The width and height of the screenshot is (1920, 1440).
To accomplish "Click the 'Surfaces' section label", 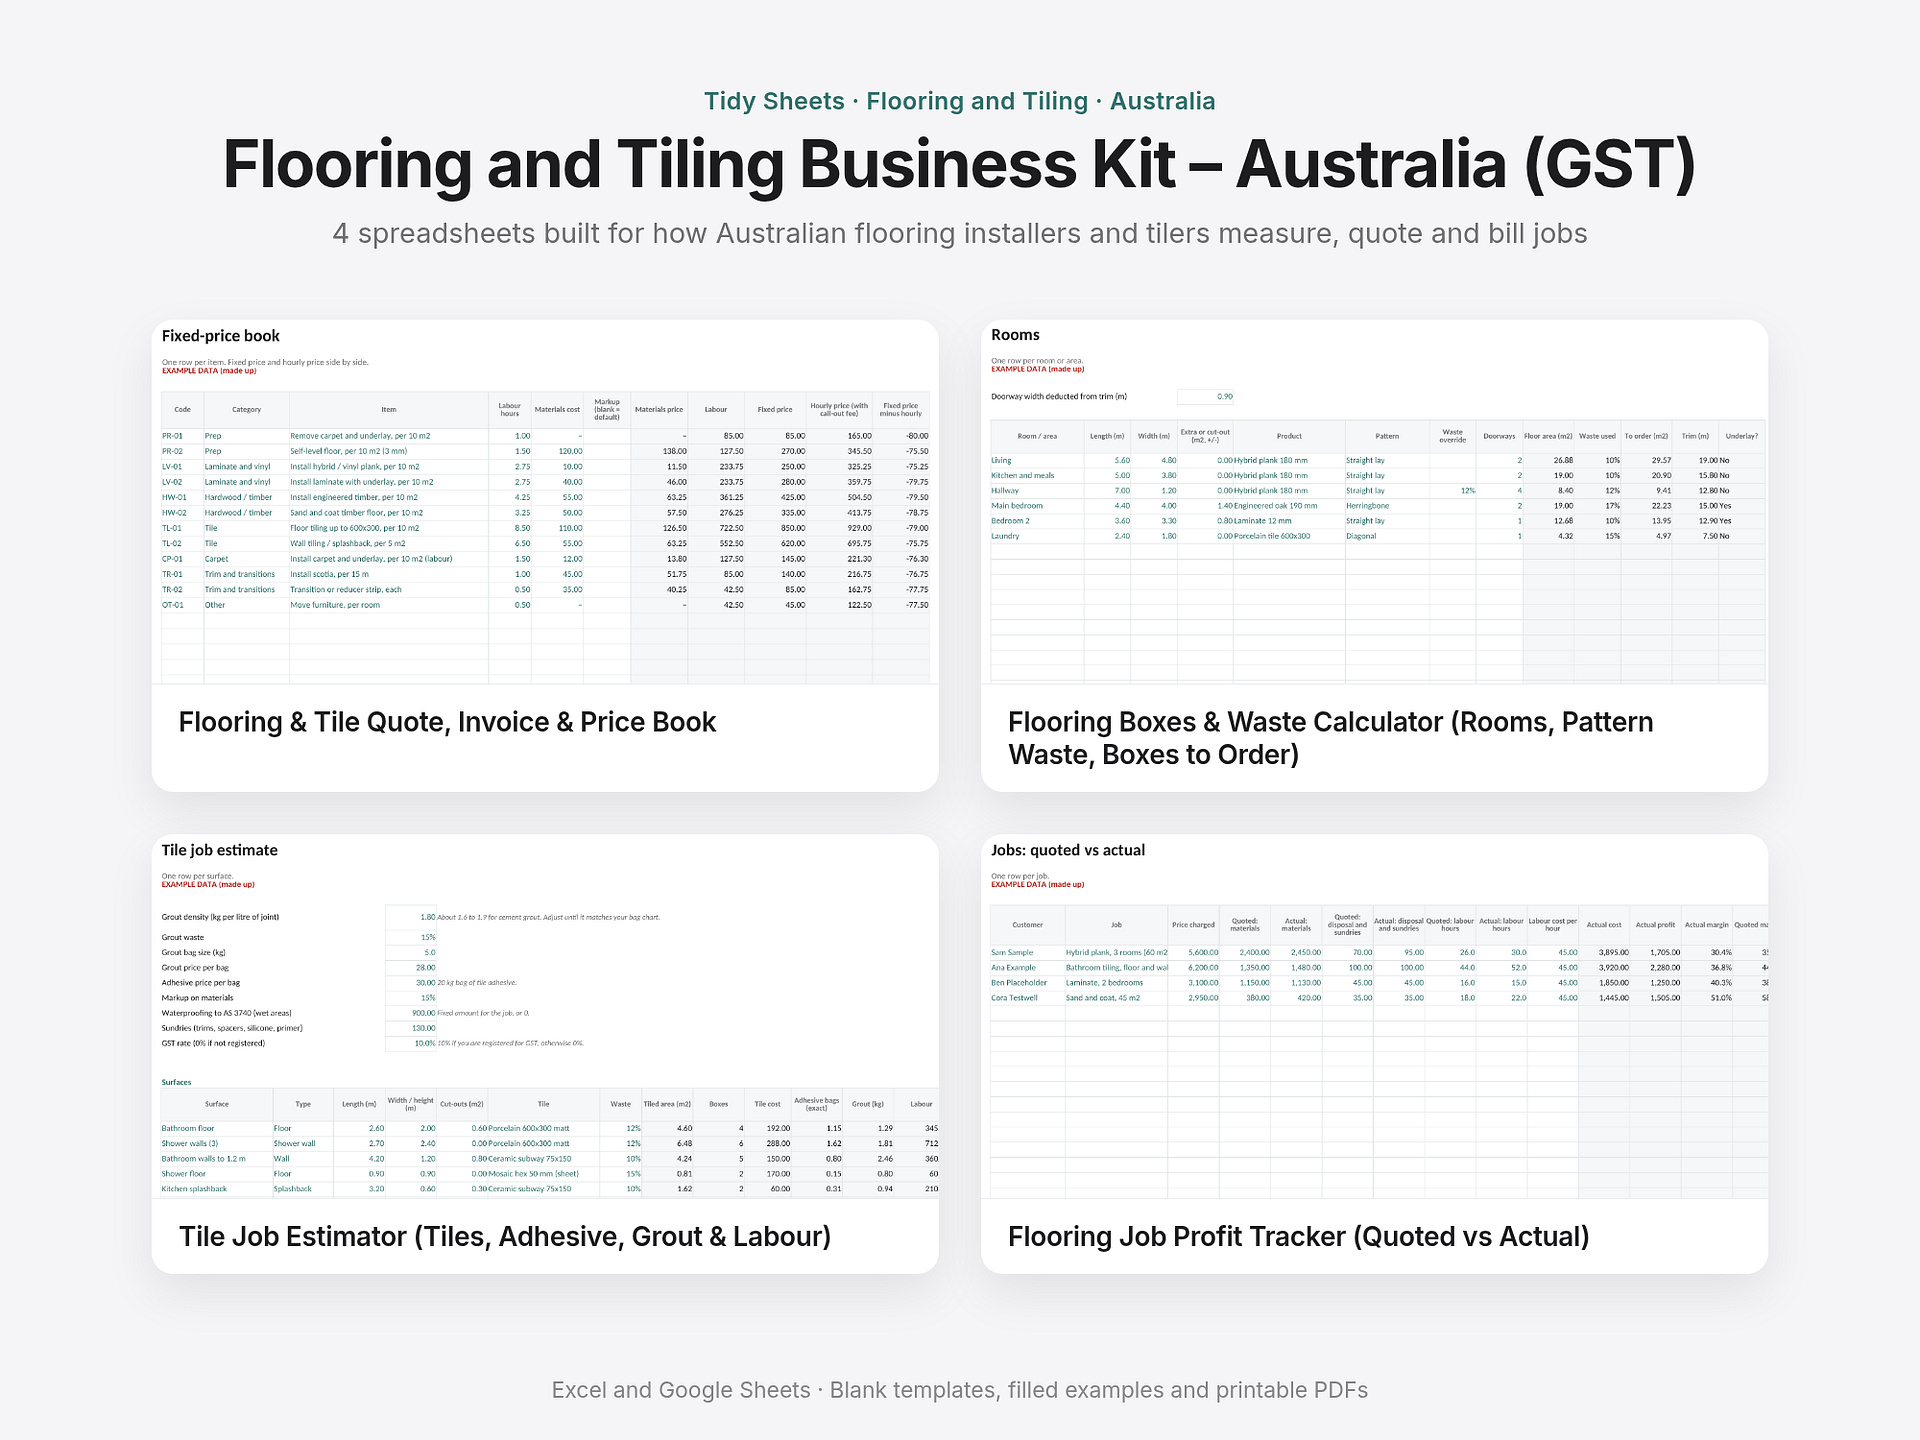I will [x=176, y=1082].
